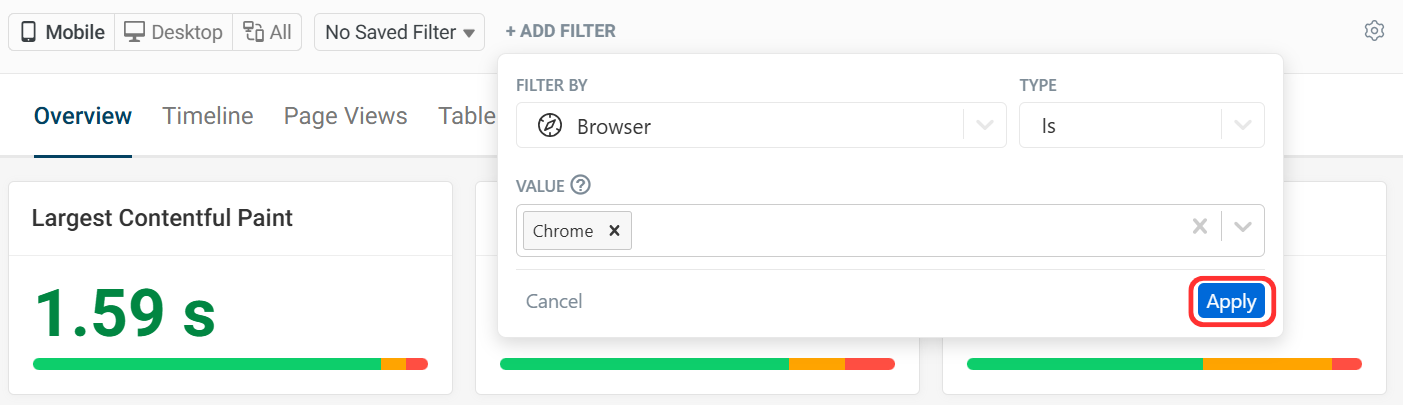Switch to Desktop device view
The width and height of the screenshot is (1403, 405).
pyautogui.click(x=173, y=32)
